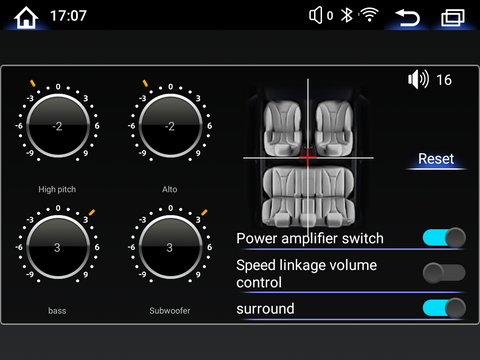Tap the Back arrow icon
The width and height of the screenshot is (480, 360).
(407, 17)
